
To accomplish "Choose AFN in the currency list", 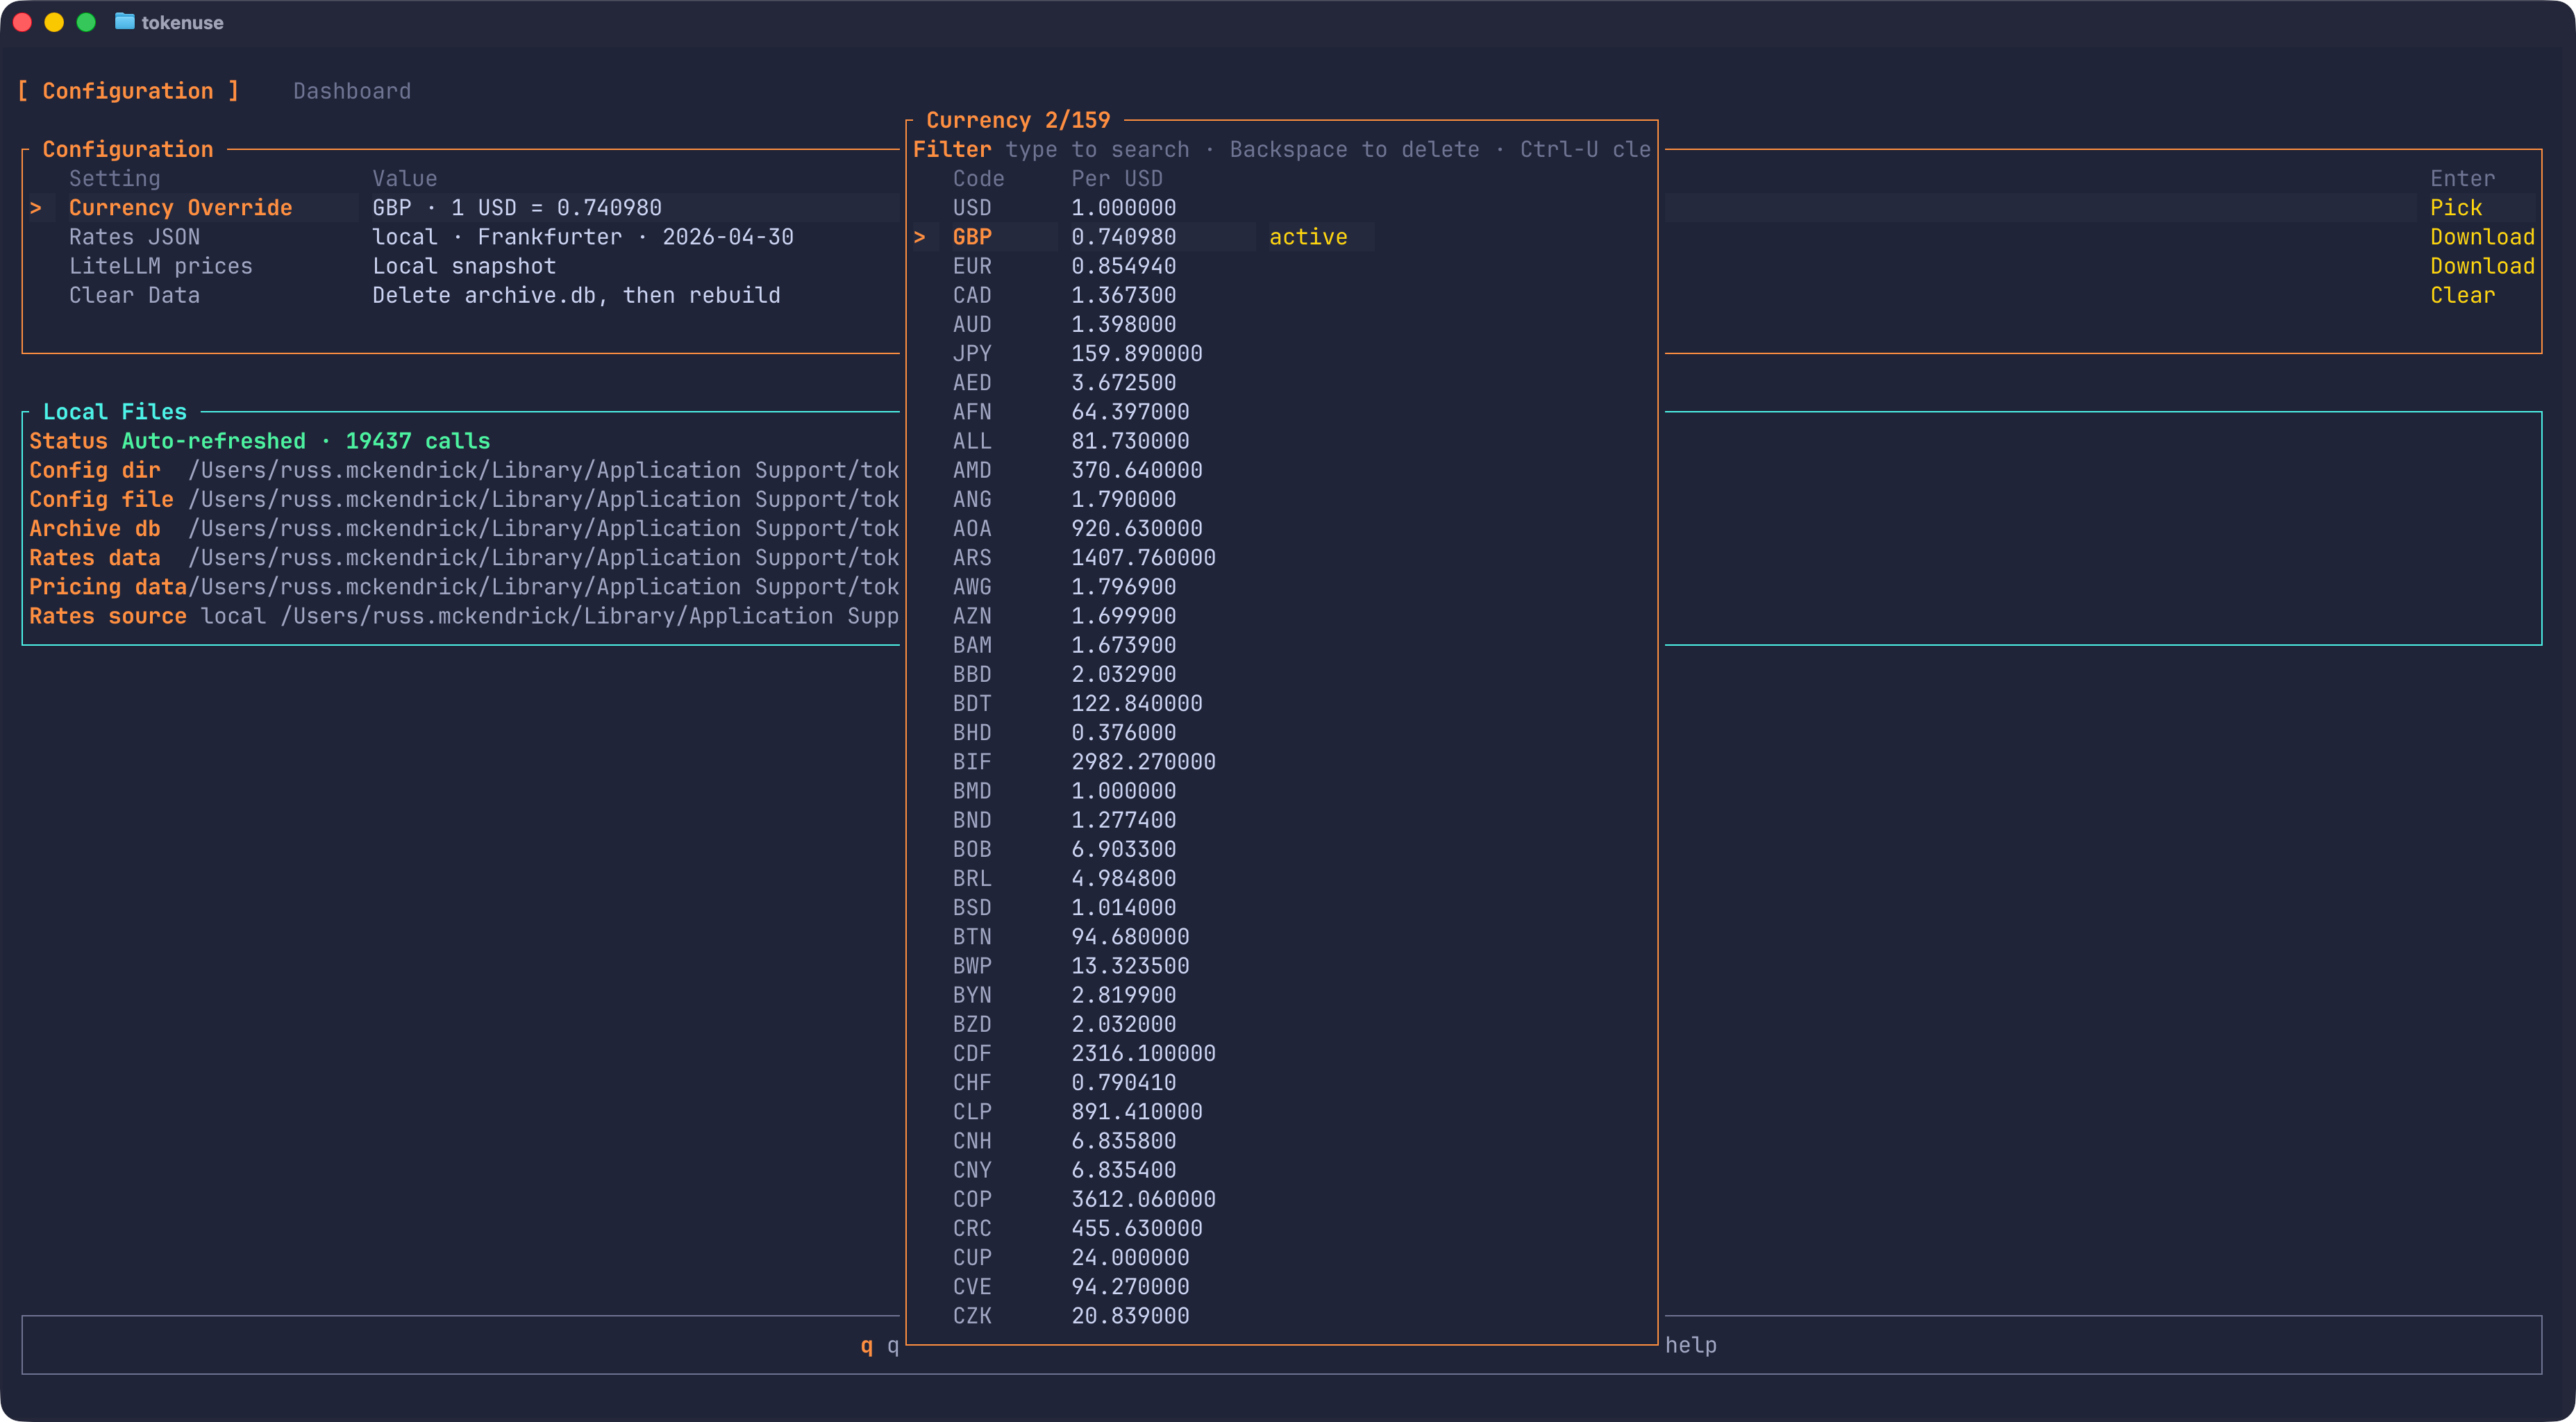I will [x=1281, y=412].
